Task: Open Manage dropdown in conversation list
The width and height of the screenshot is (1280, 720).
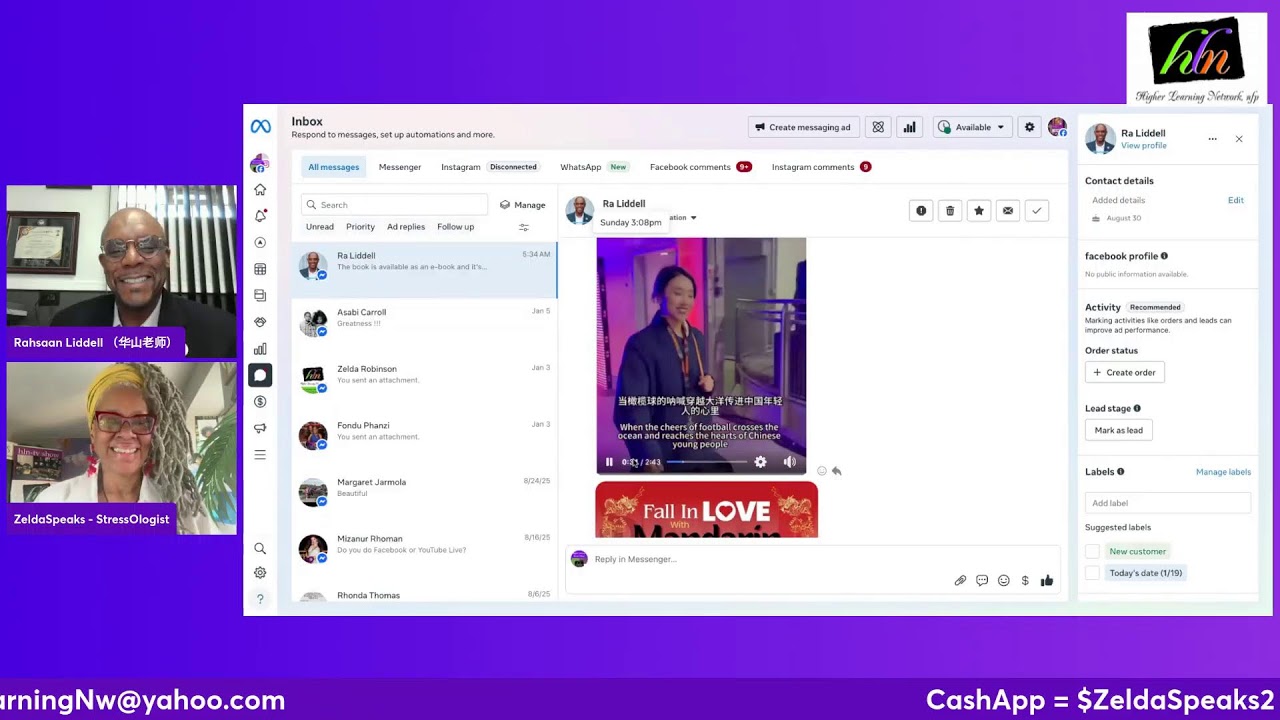Action: (523, 205)
